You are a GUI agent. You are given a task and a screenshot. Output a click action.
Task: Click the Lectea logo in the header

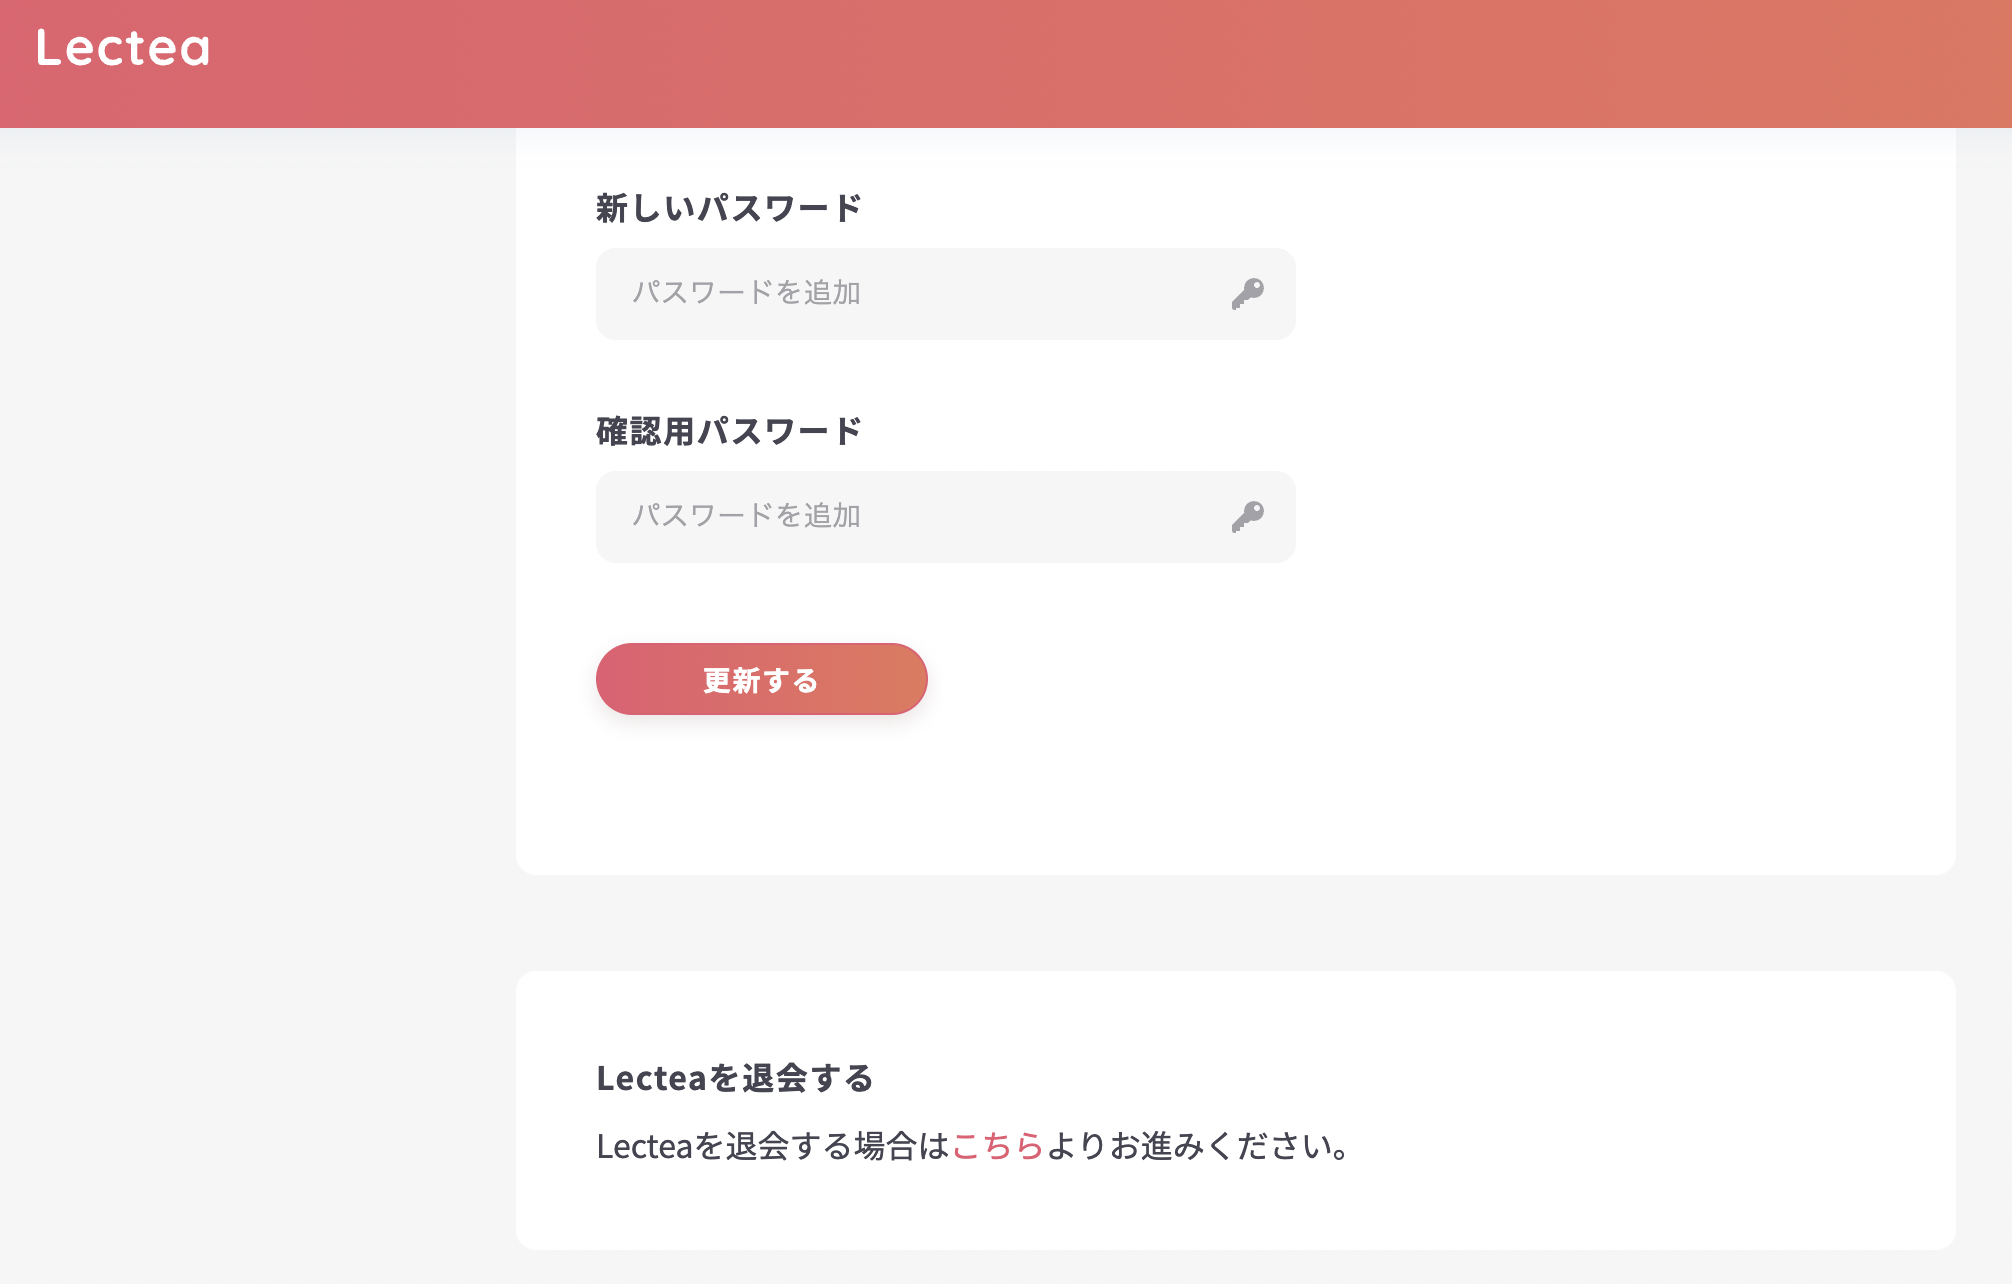123,48
